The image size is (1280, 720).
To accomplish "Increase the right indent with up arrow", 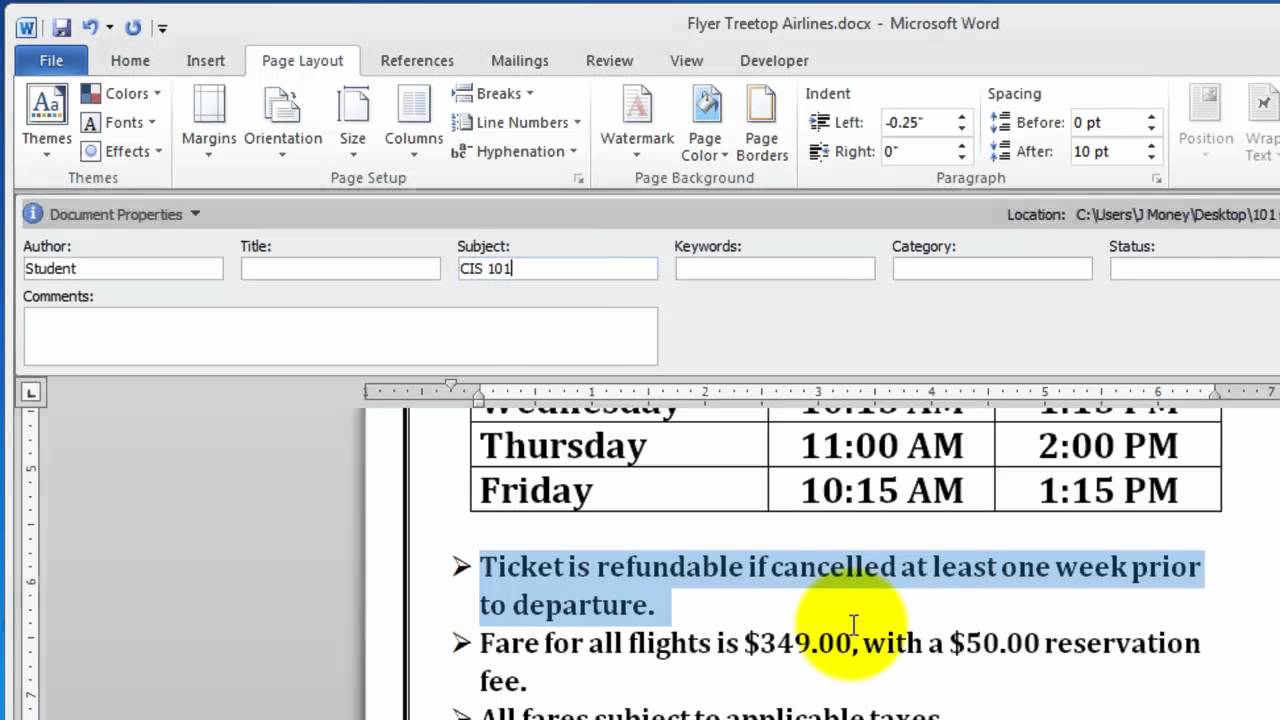I will pos(962,146).
